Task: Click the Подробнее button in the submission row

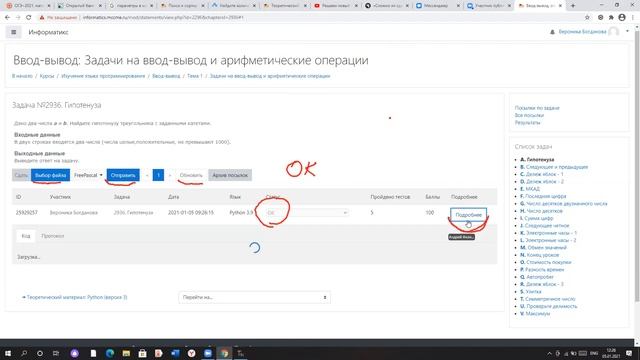Action: point(469,215)
